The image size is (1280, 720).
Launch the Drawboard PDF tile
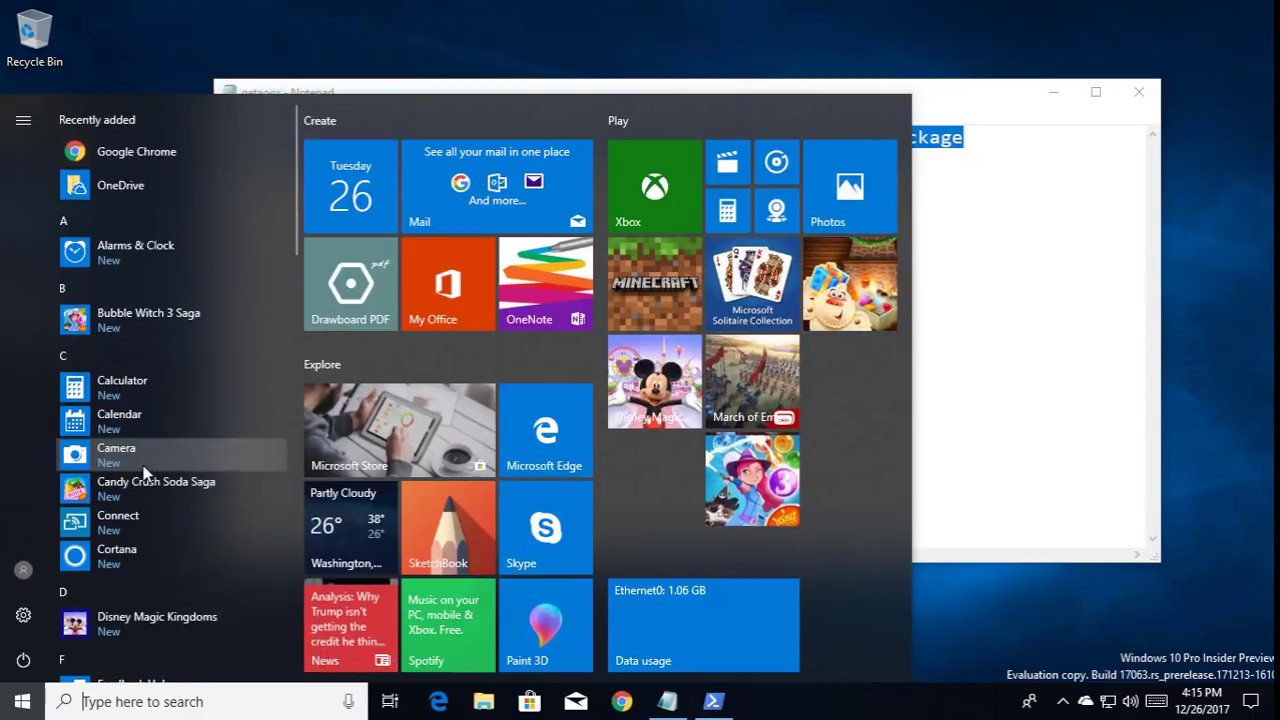point(351,284)
